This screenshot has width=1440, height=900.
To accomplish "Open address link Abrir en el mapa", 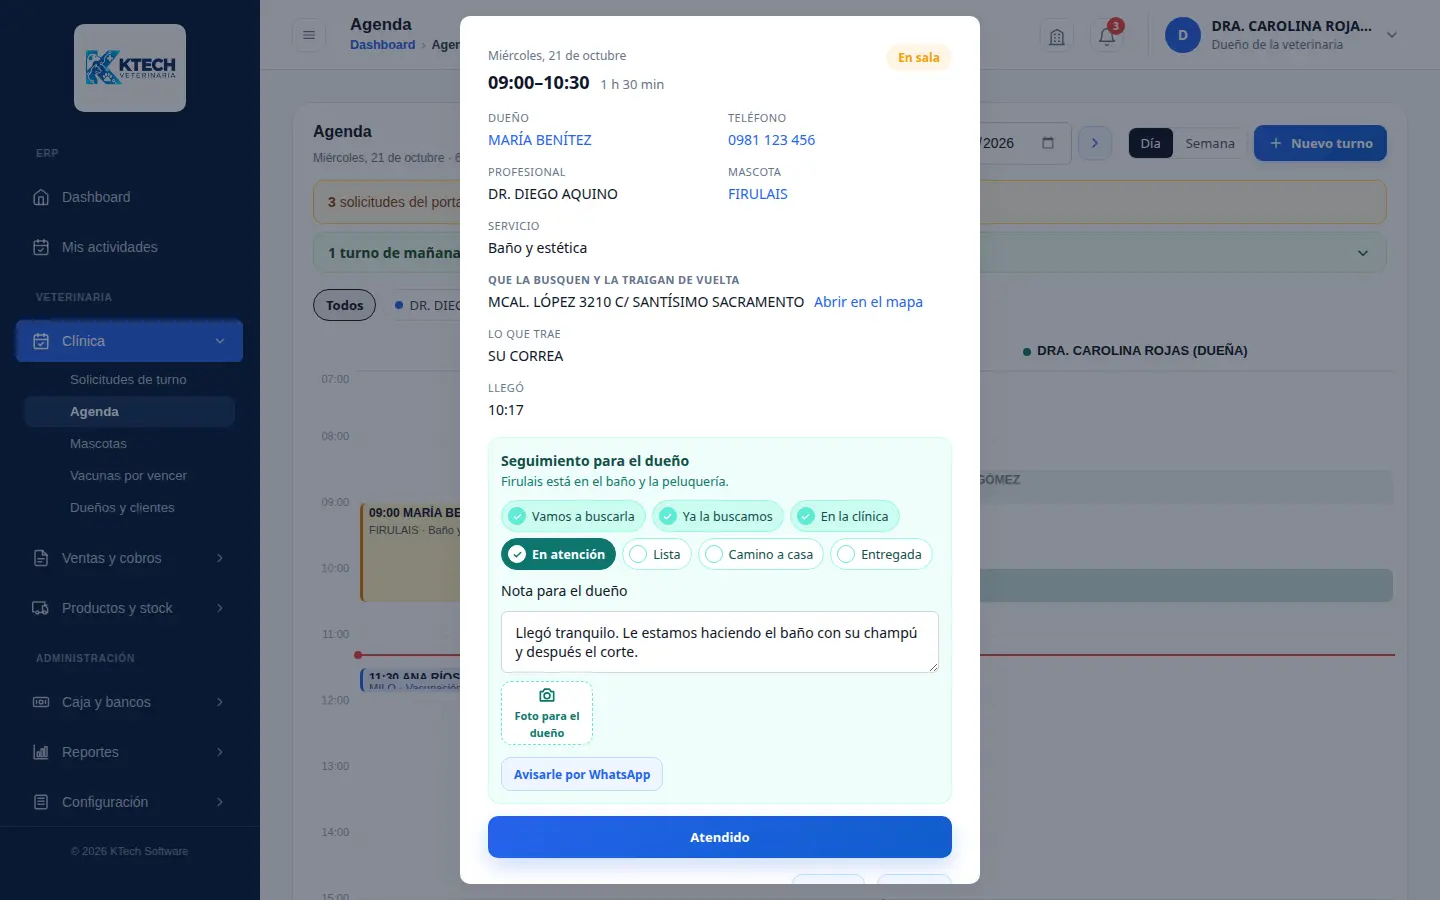I will click(x=868, y=302).
